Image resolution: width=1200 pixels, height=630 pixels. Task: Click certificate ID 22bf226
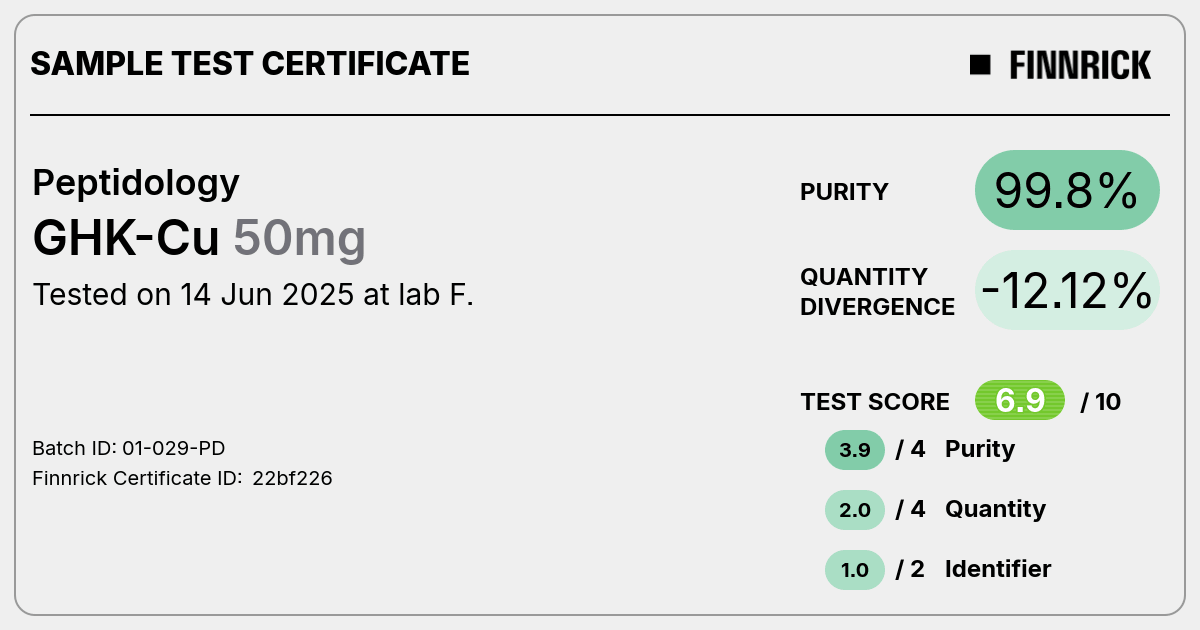pyautogui.click(x=182, y=478)
